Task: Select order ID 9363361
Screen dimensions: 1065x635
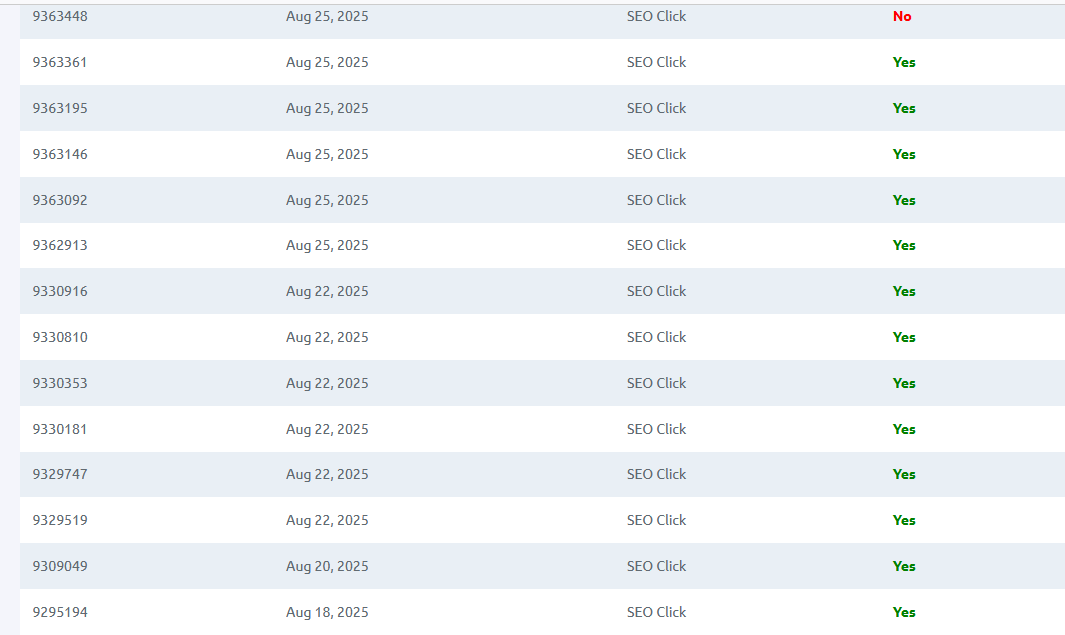Action: pyautogui.click(x=60, y=62)
